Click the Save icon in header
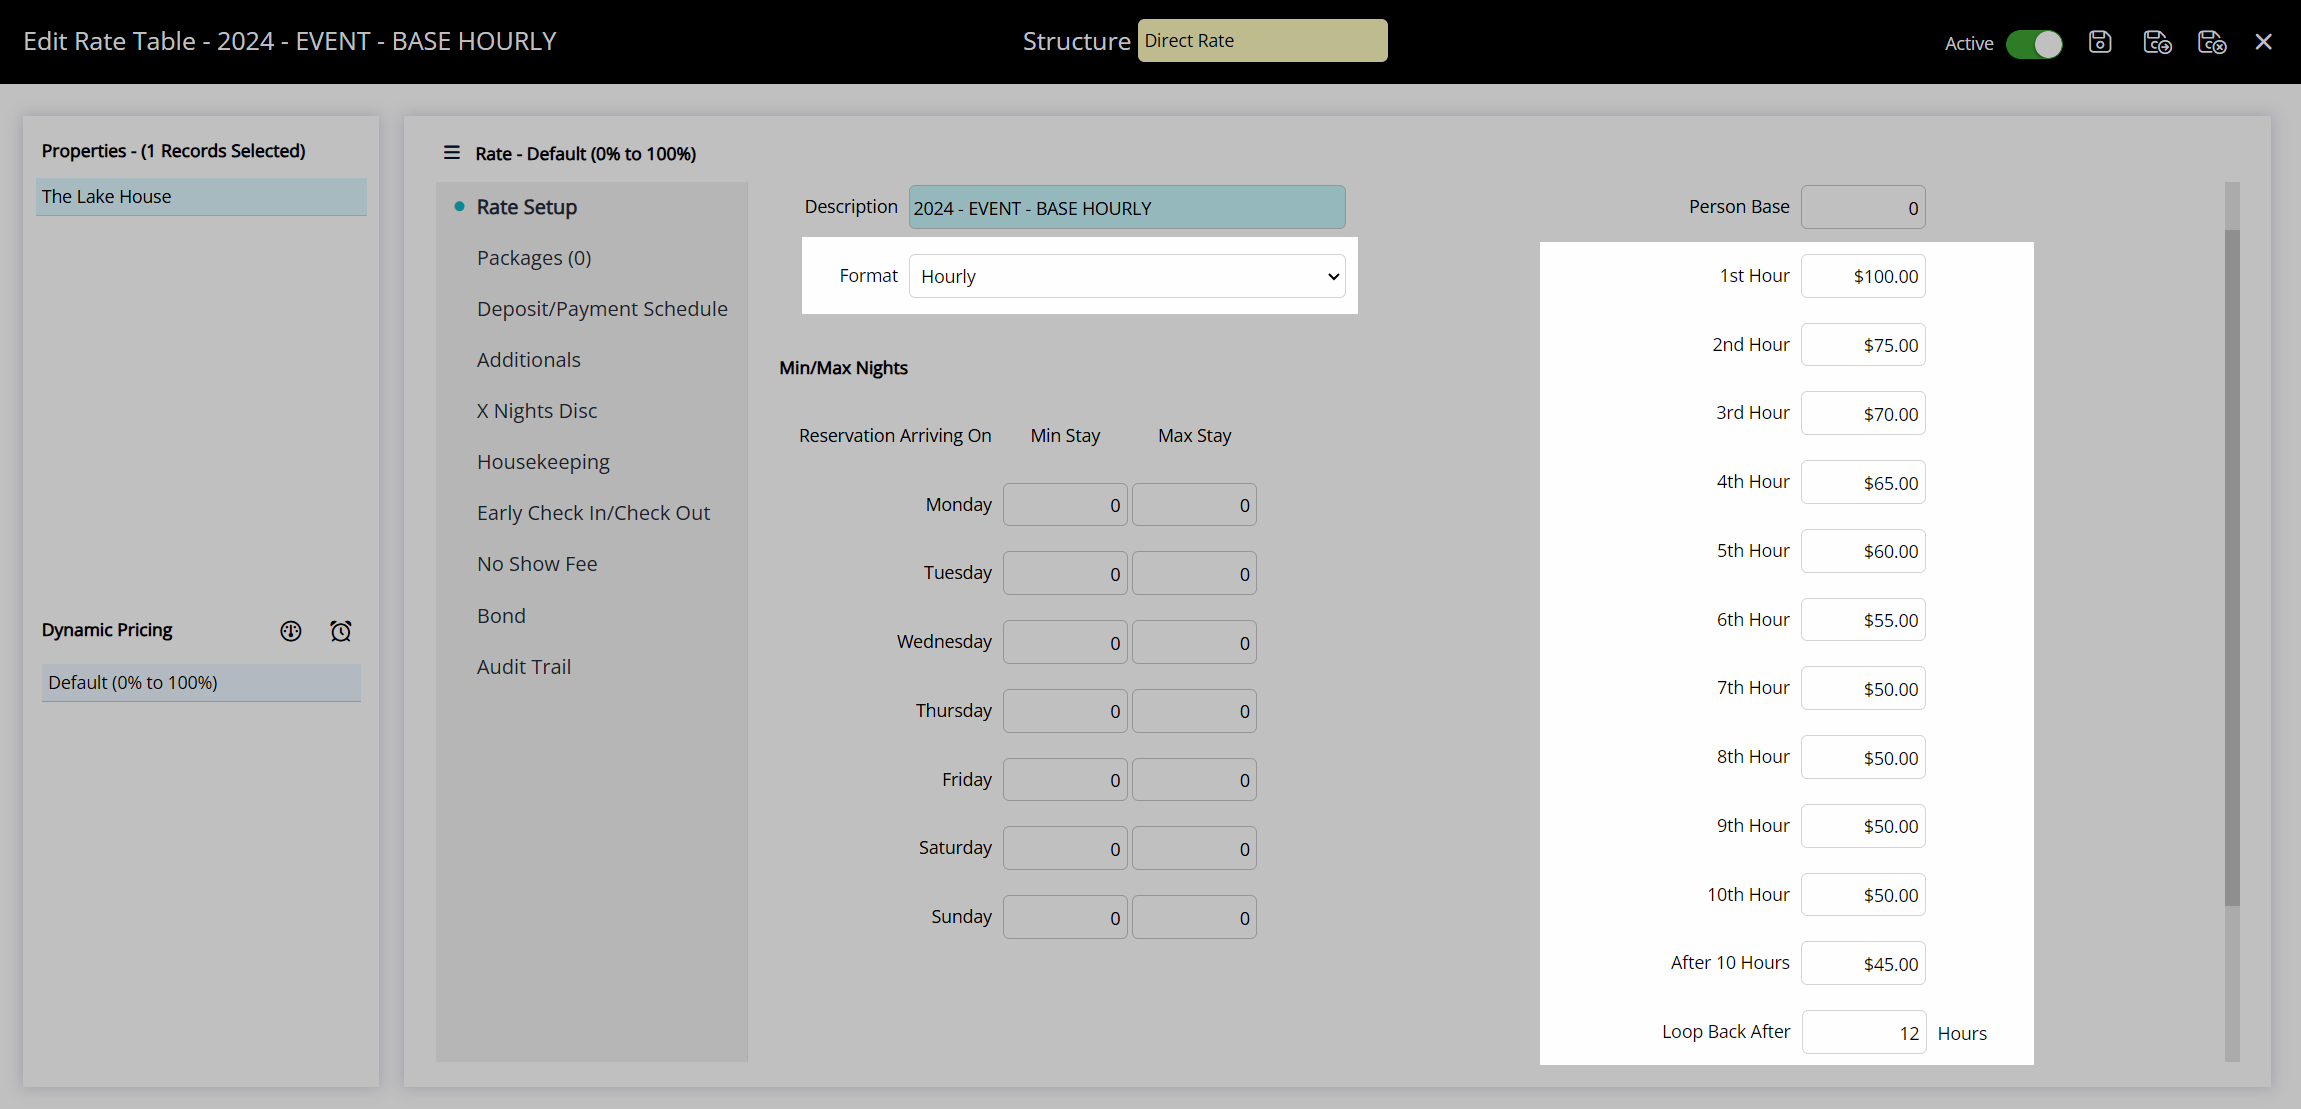Screen dimensions: 2301x1109 tap(2100, 42)
